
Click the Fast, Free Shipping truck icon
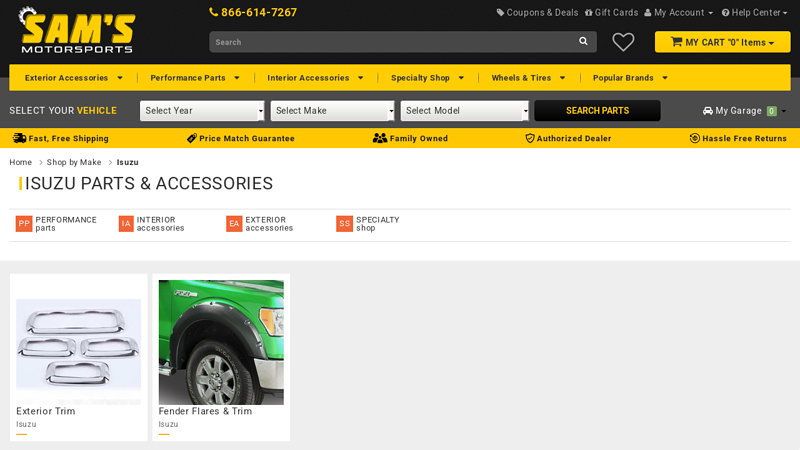pyautogui.click(x=19, y=138)
